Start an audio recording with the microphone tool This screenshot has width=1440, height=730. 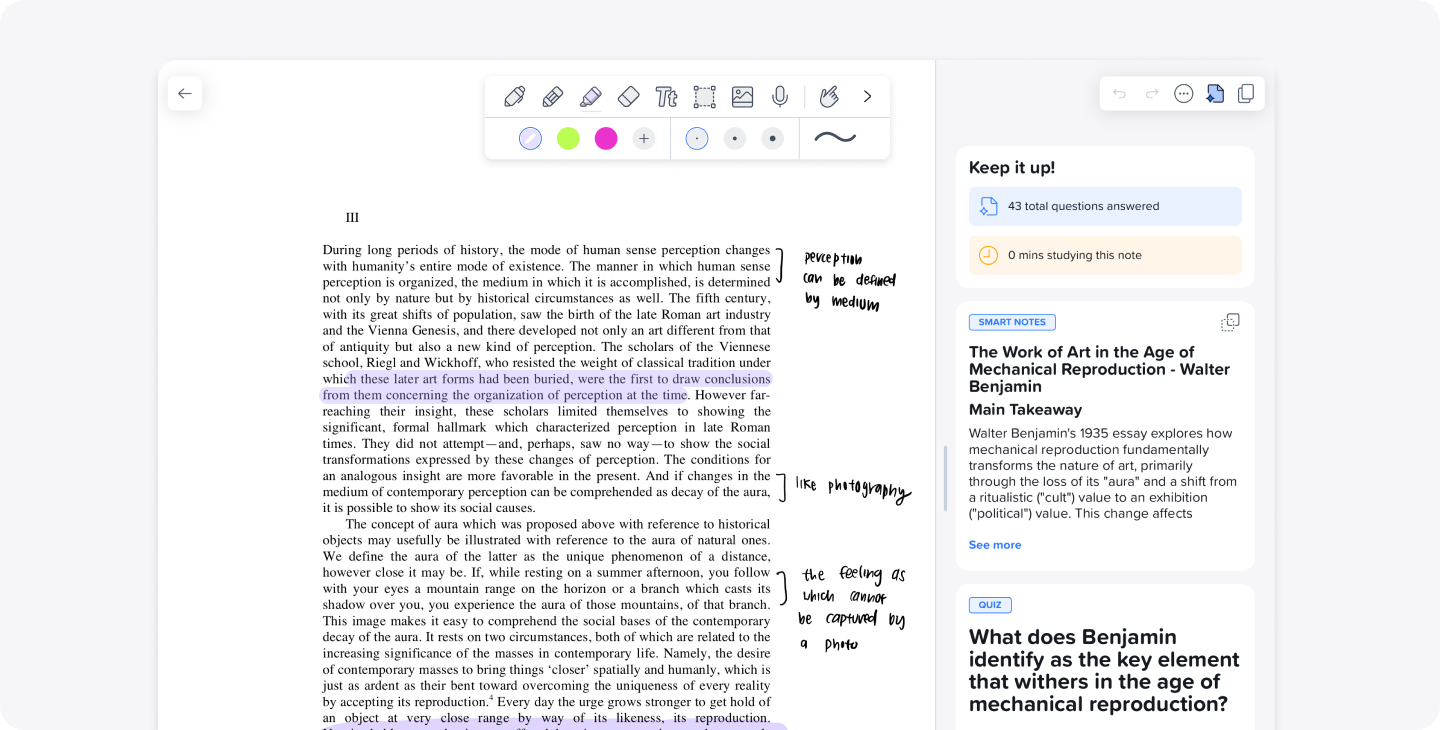click(780, 96)
